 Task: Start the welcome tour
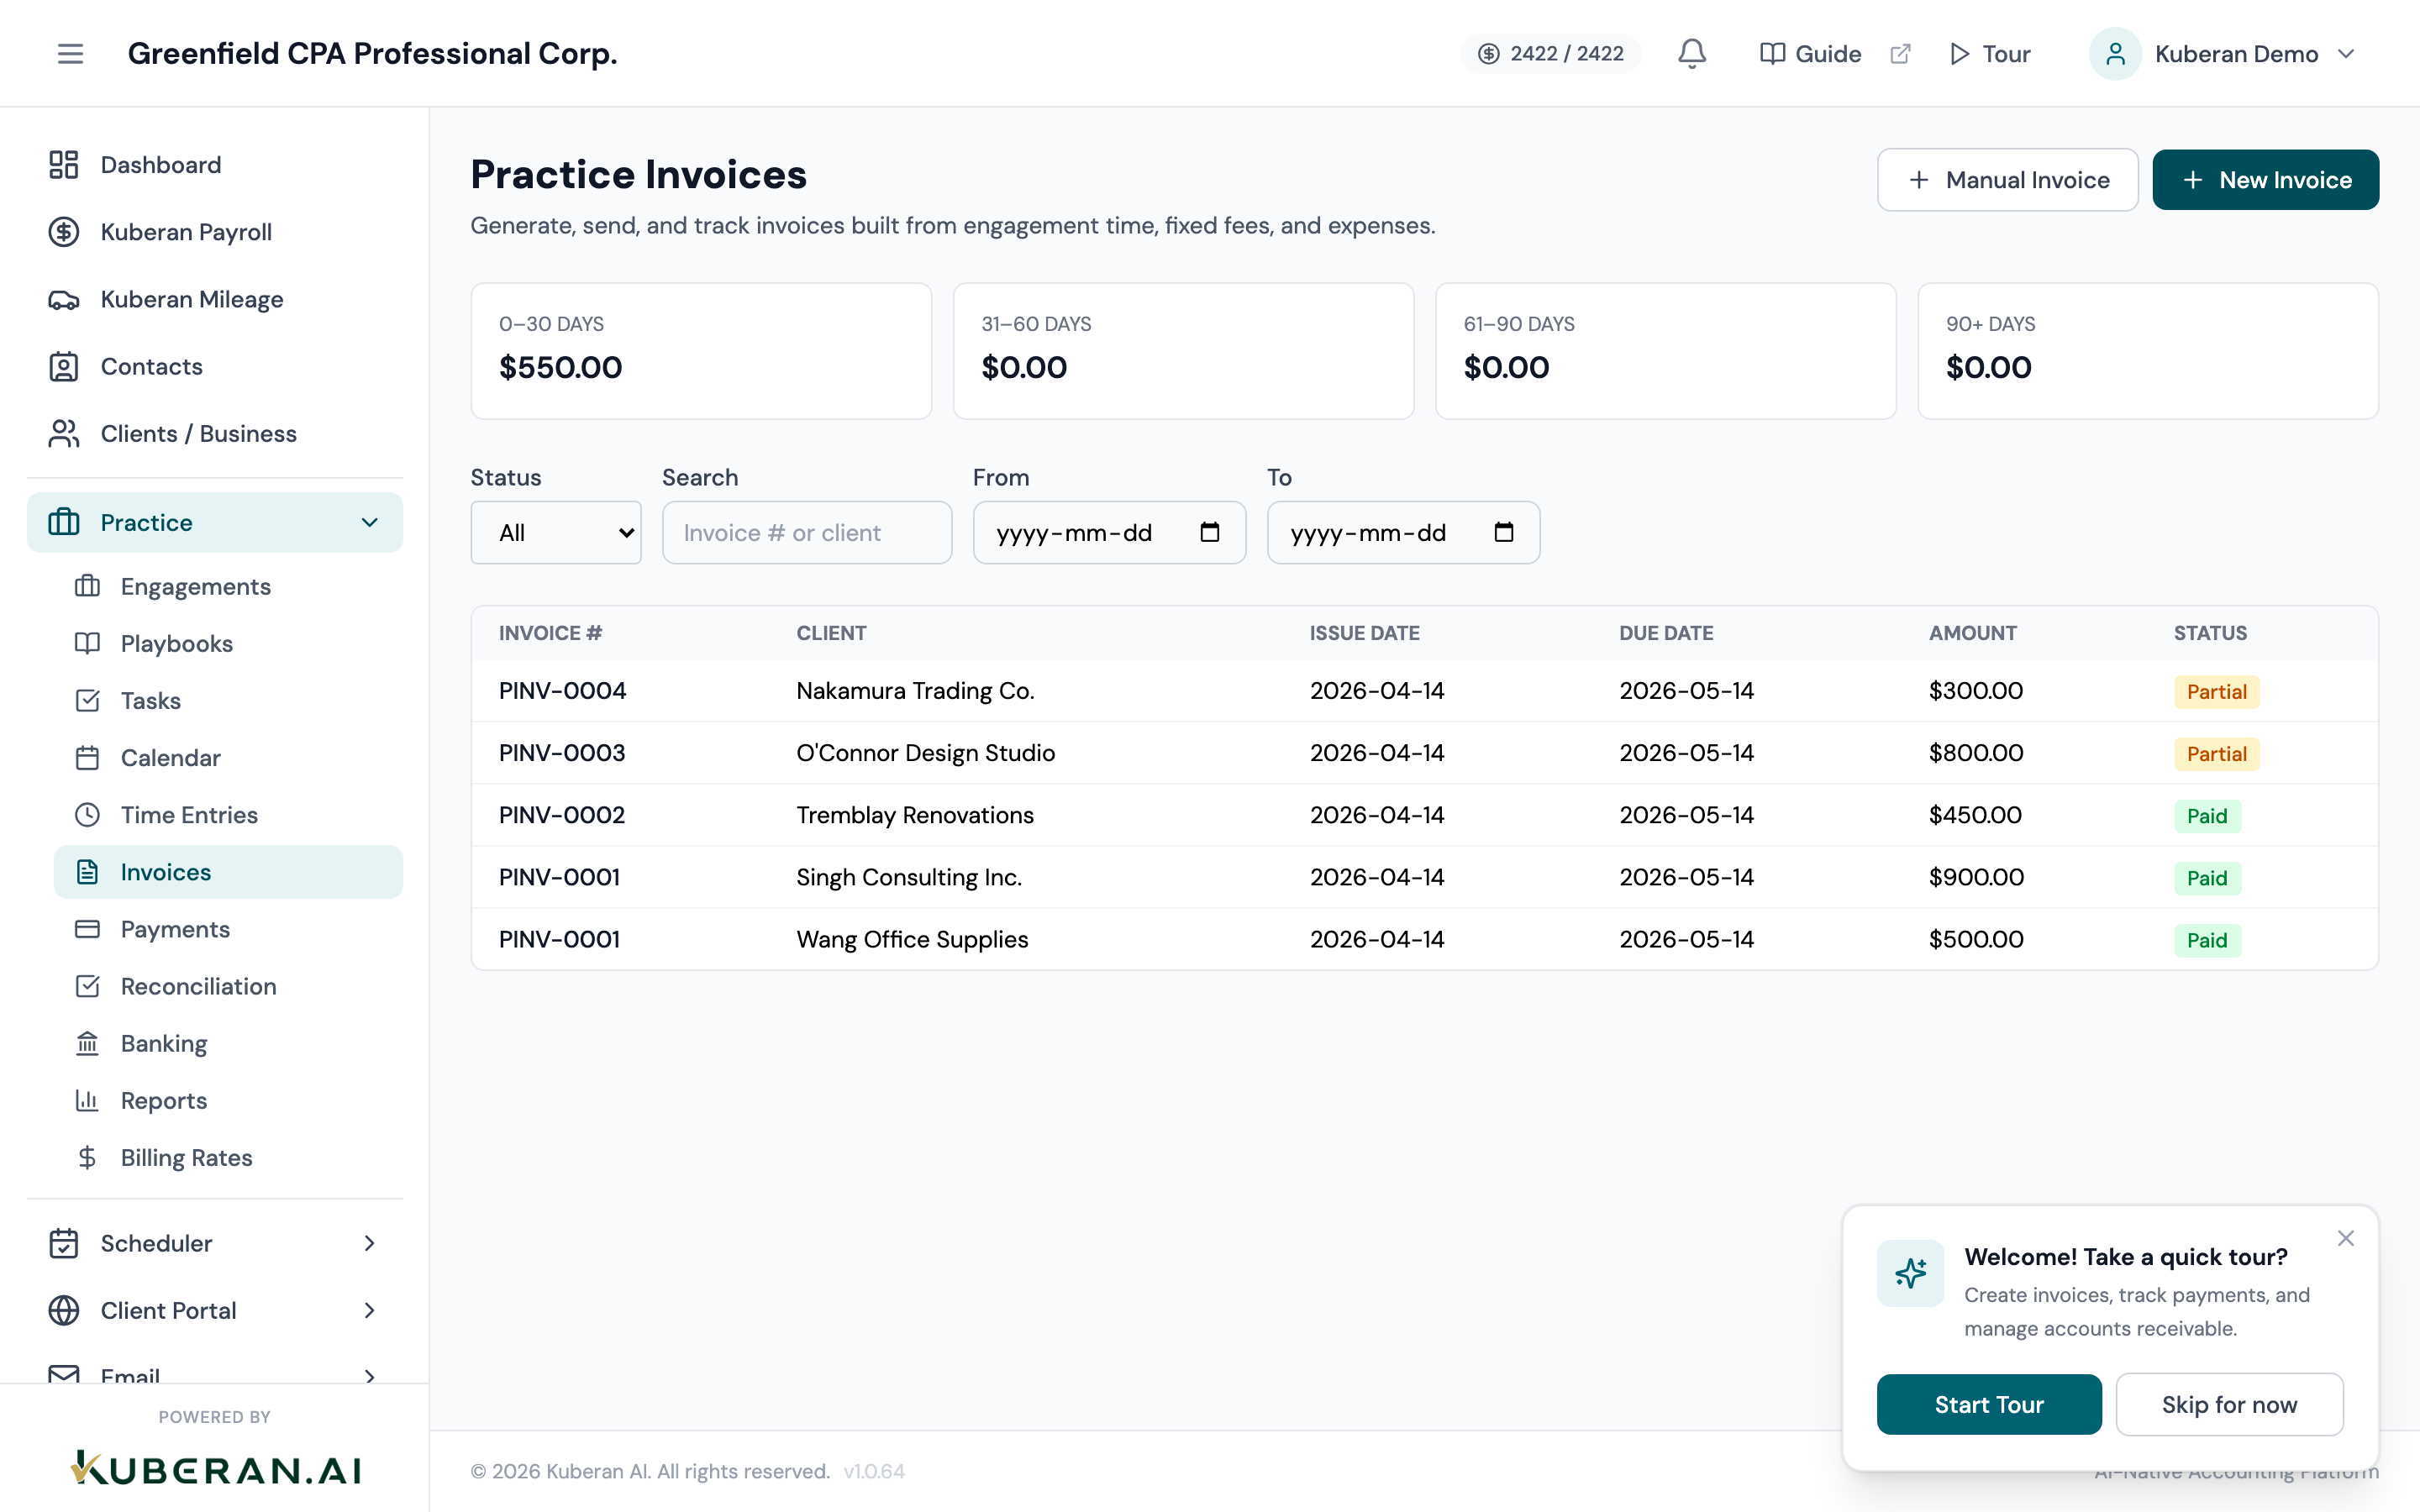[x=1989, y=1404]
